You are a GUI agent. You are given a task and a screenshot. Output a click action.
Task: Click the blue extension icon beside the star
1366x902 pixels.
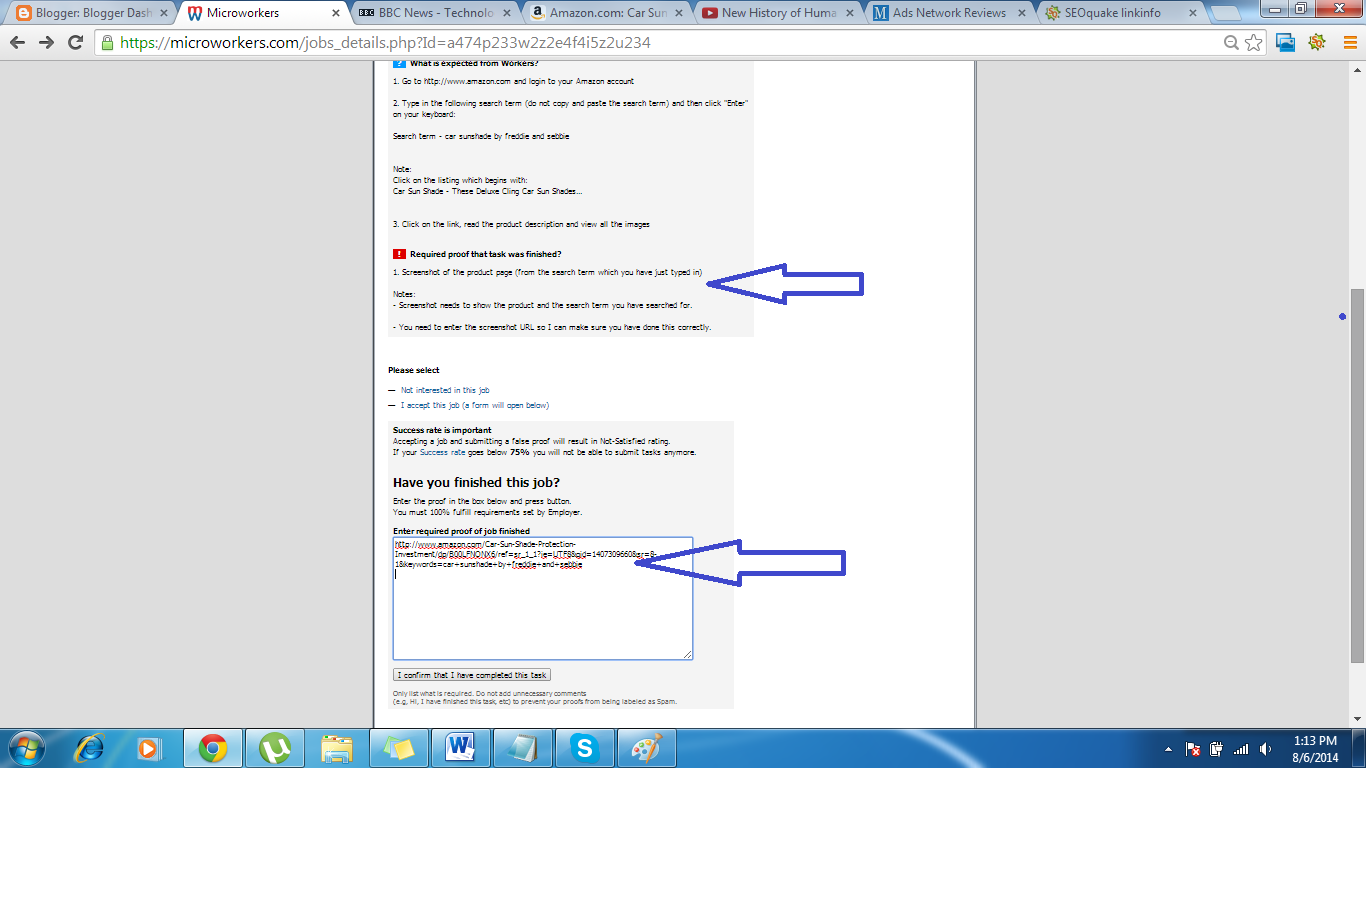(x=1286, y=42)
